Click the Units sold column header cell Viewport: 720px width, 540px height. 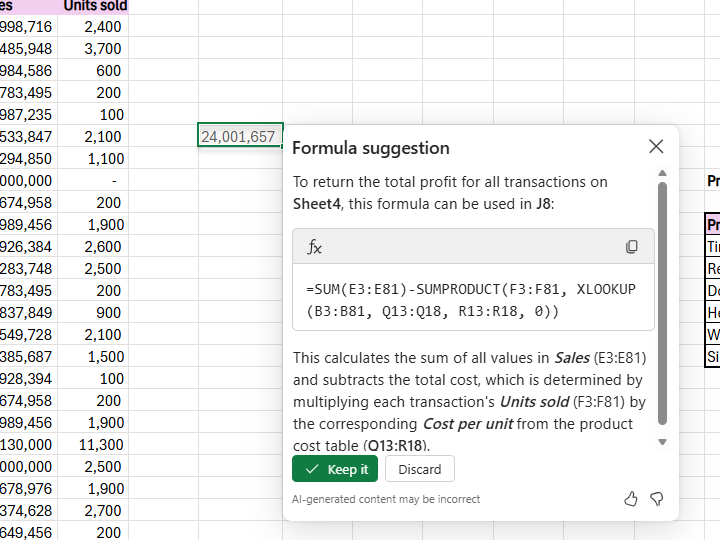coord(94,6)
